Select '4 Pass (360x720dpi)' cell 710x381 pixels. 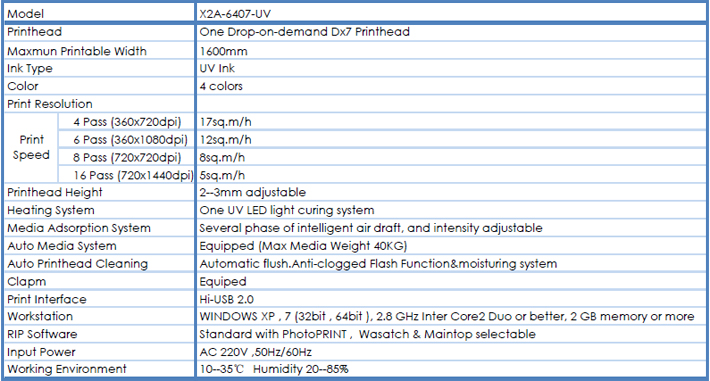(x=126, y=122)
